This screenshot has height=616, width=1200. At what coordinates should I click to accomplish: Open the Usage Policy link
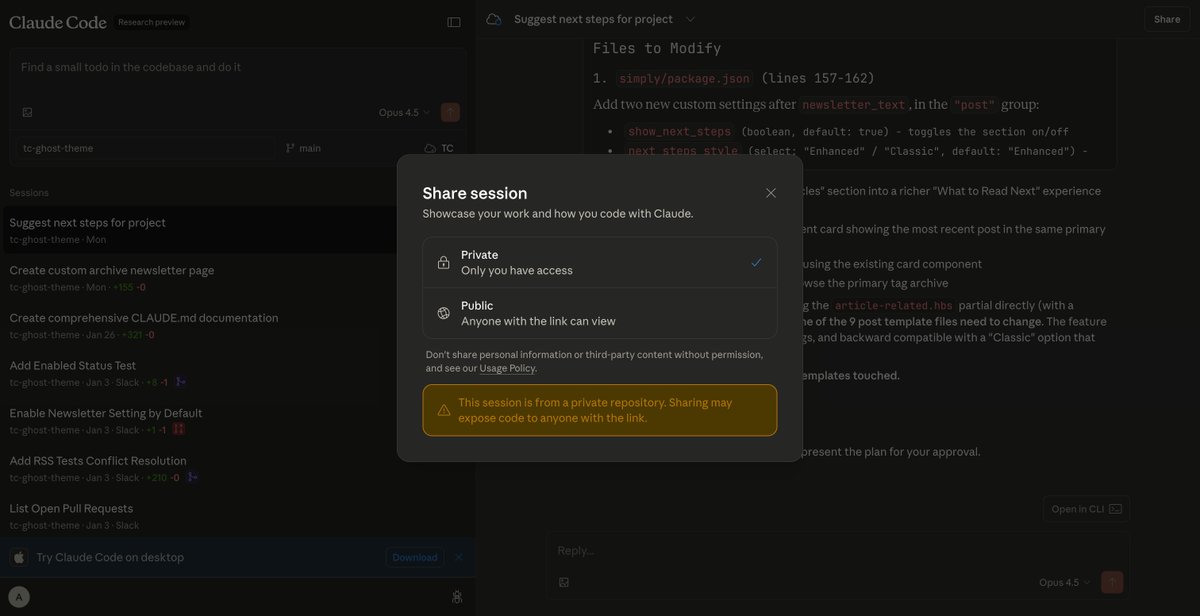pos(507,367)
